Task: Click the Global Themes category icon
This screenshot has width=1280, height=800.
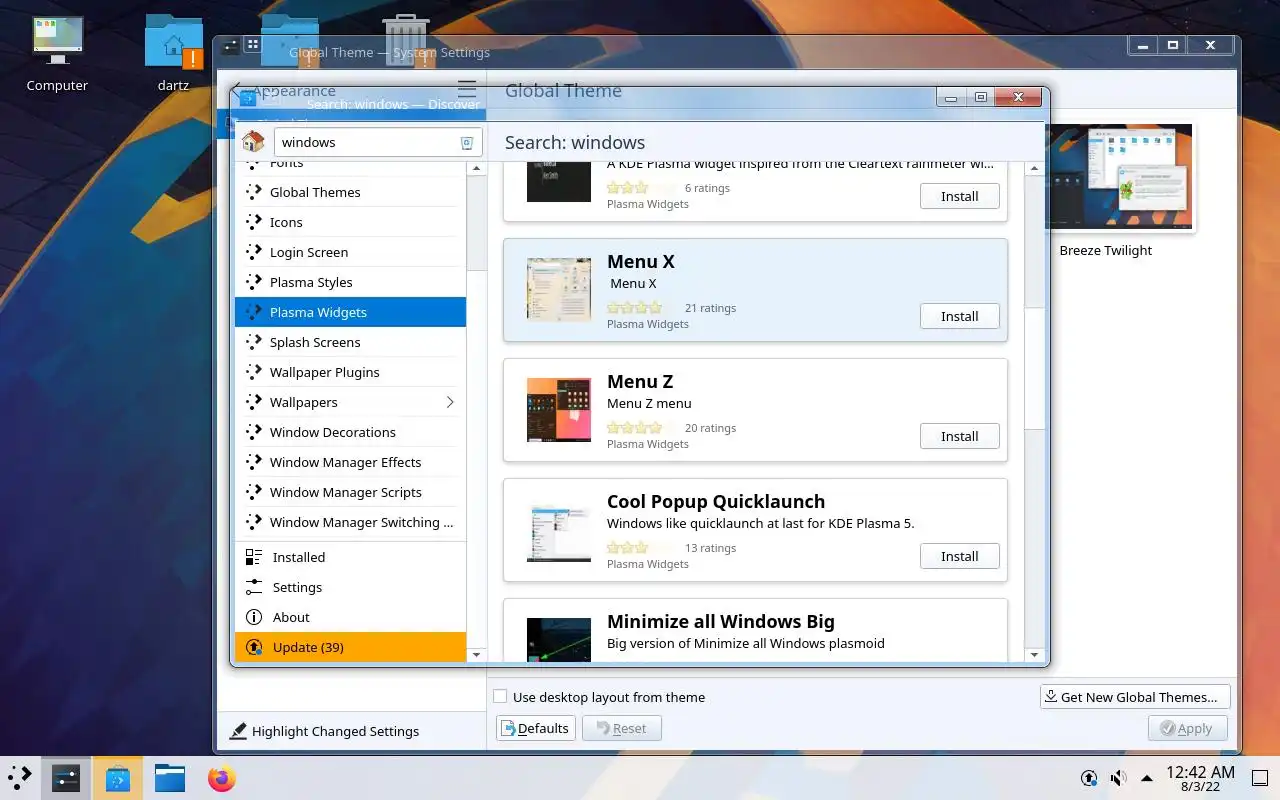Action: click(254, 192)
